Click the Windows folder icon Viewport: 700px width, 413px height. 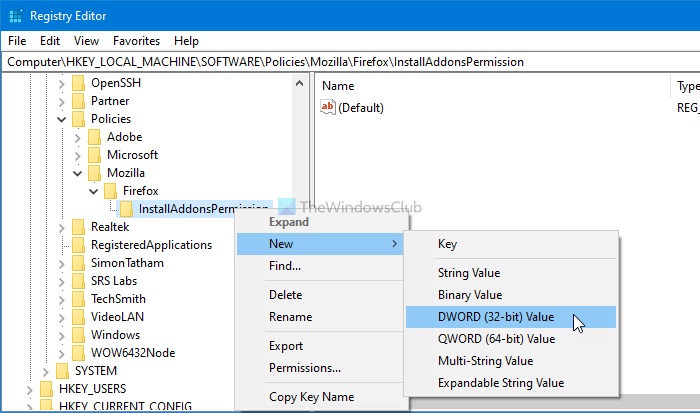(79, 335)
